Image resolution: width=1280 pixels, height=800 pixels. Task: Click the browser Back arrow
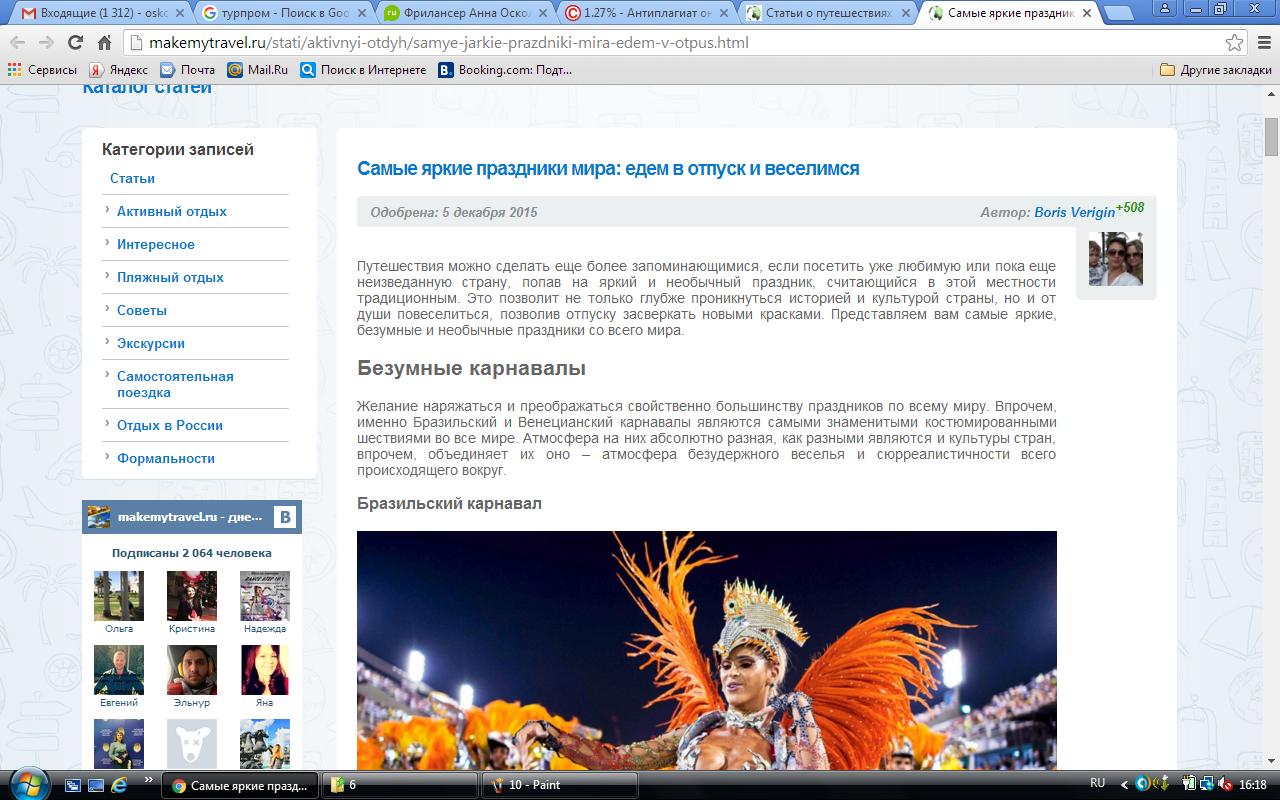[x=18, y=43]
